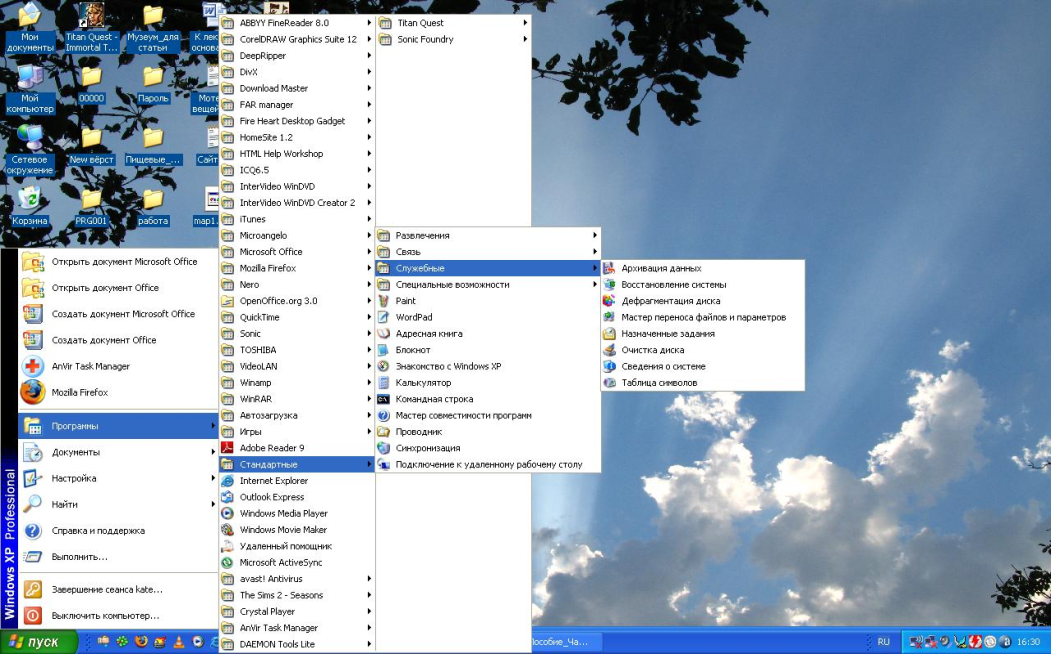
Task: Open Таблица символов character map
Action: pos(702,383)
